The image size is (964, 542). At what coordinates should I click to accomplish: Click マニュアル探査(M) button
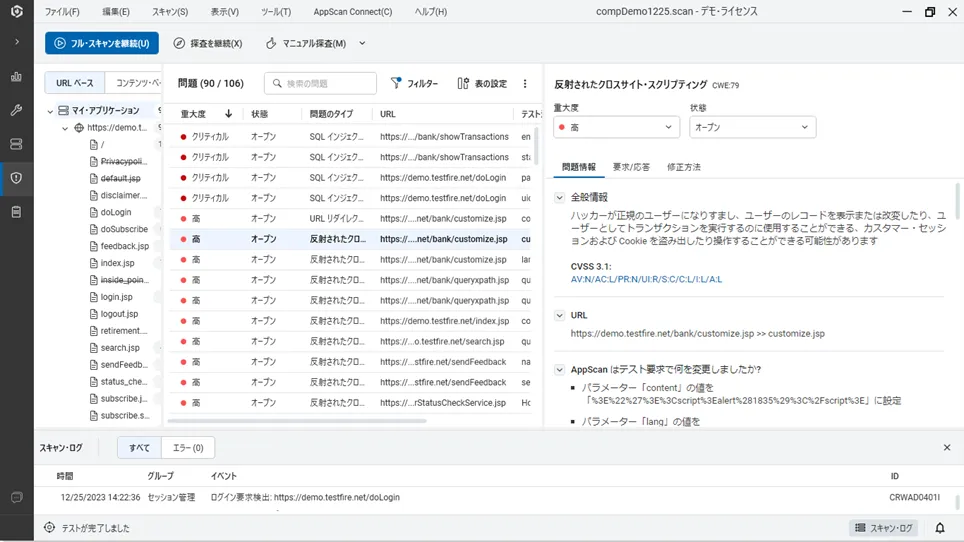click(x=306, y=43)
